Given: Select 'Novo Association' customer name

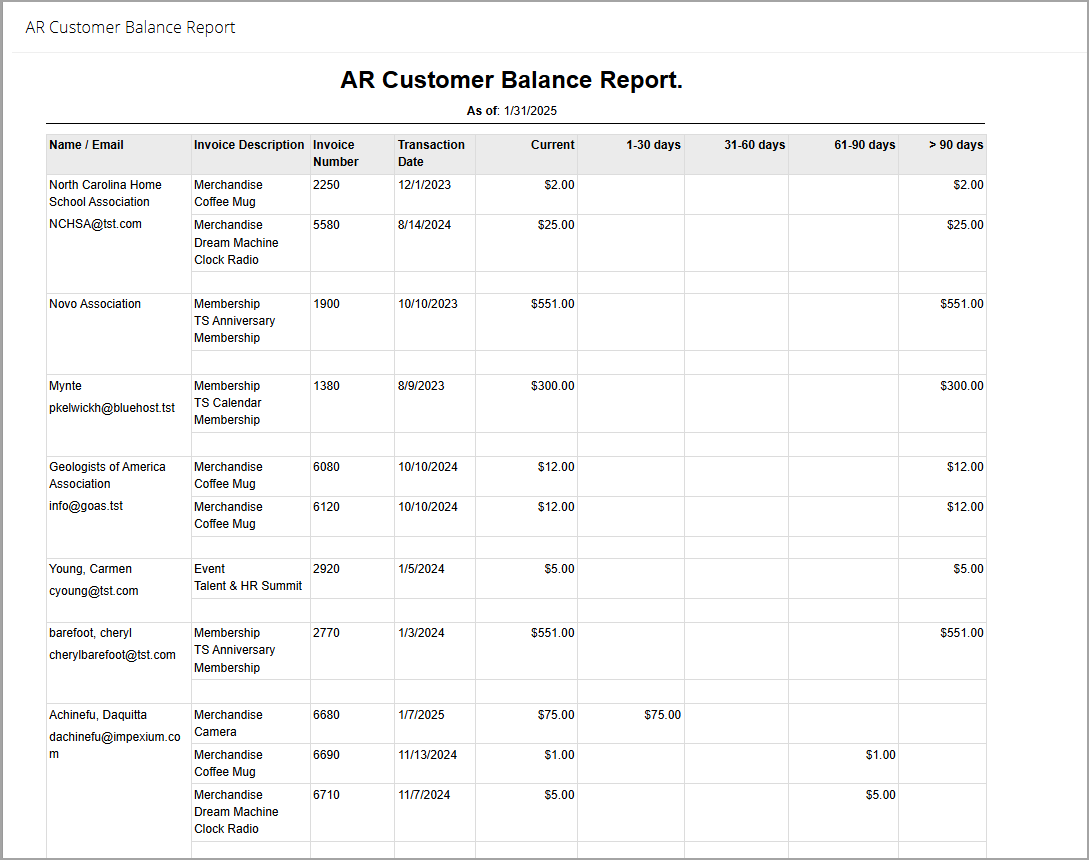Looking at the screenshot, I should [94, 304].
